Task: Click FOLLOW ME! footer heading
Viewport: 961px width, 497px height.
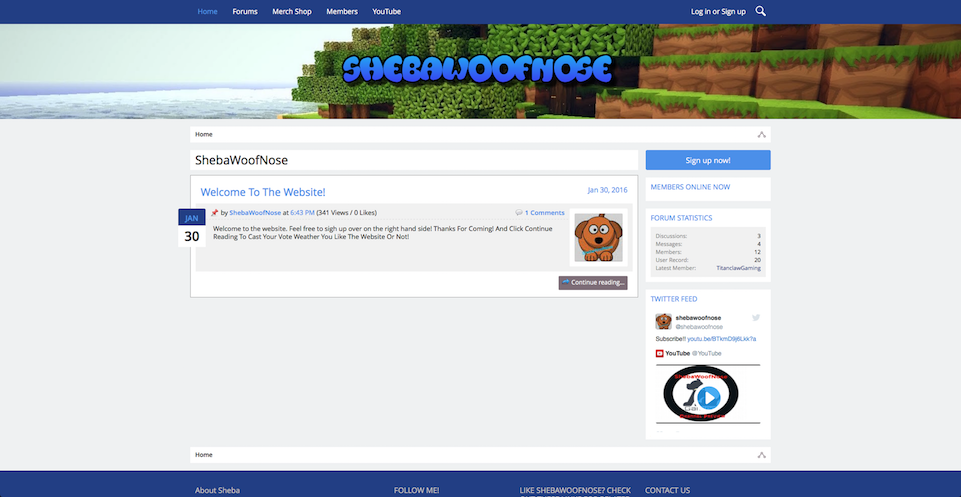Action: point(416,490)
